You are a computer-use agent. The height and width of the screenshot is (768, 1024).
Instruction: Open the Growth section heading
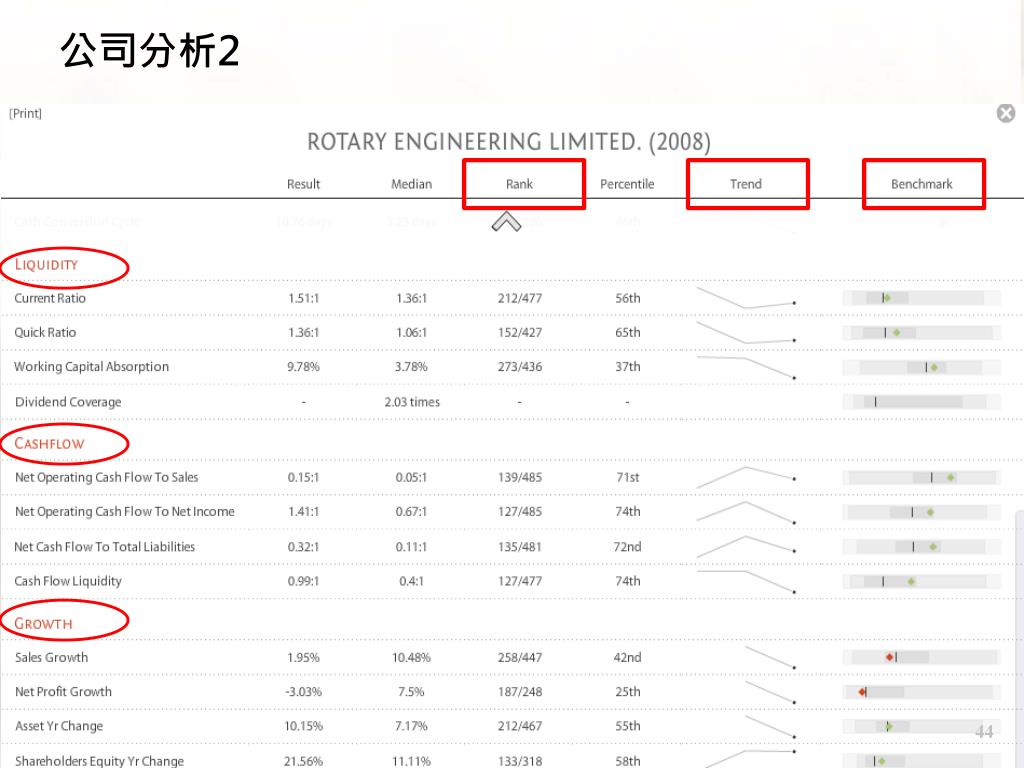[x=44, y=624]
